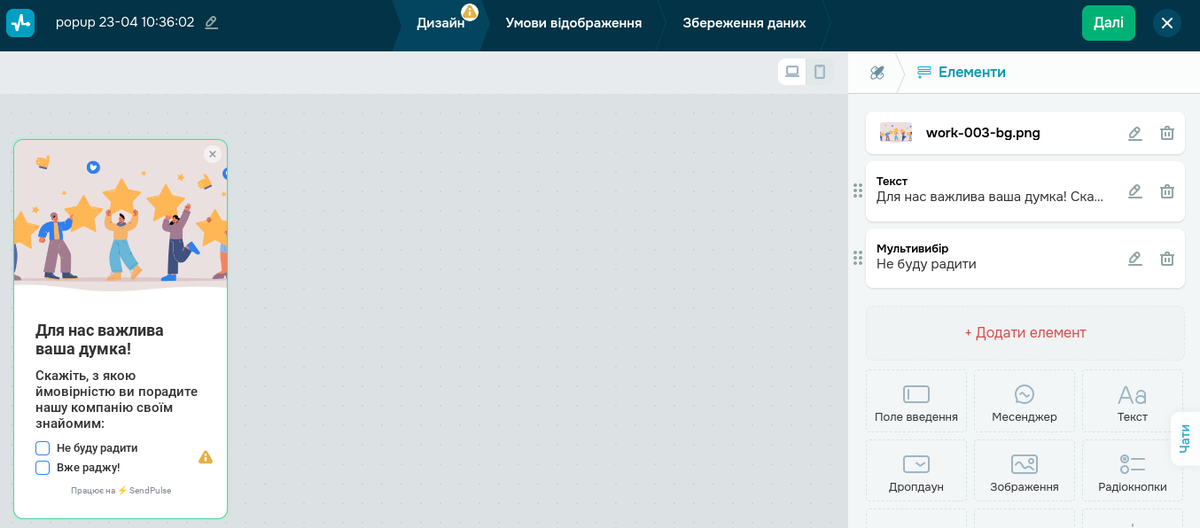Switch to desktop preview mode
Viewport: 1200px width, 528px height.
coord(792,72)
